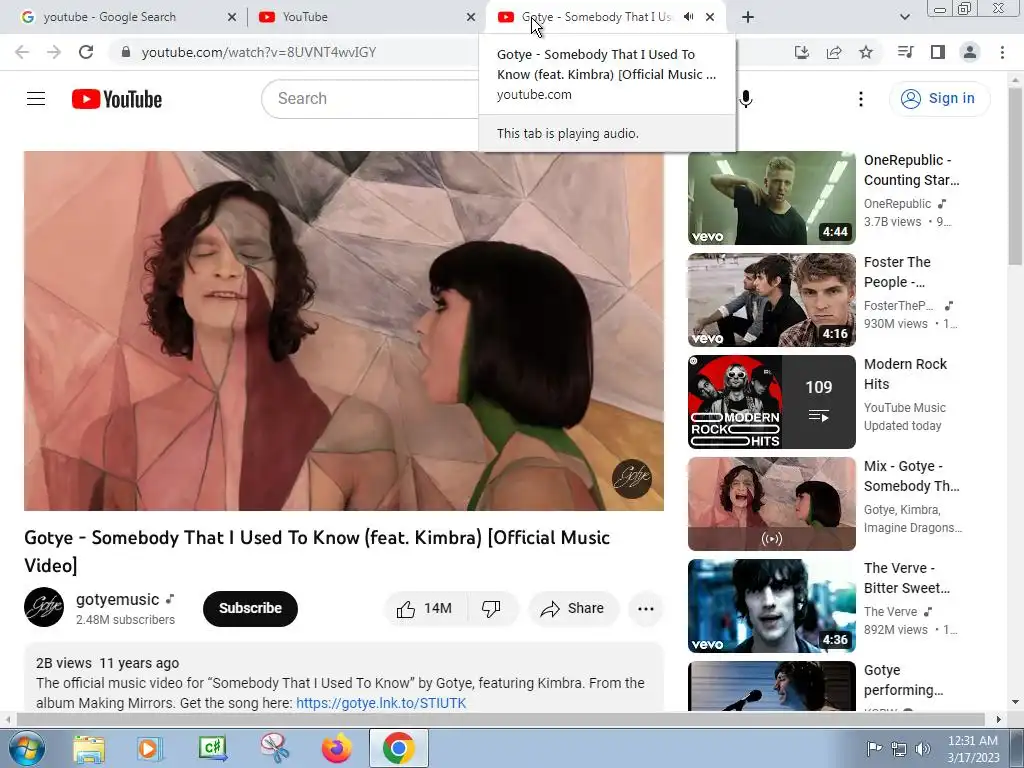
Task: Launch Firefox from the taskbar
Action: click(337, 748)
